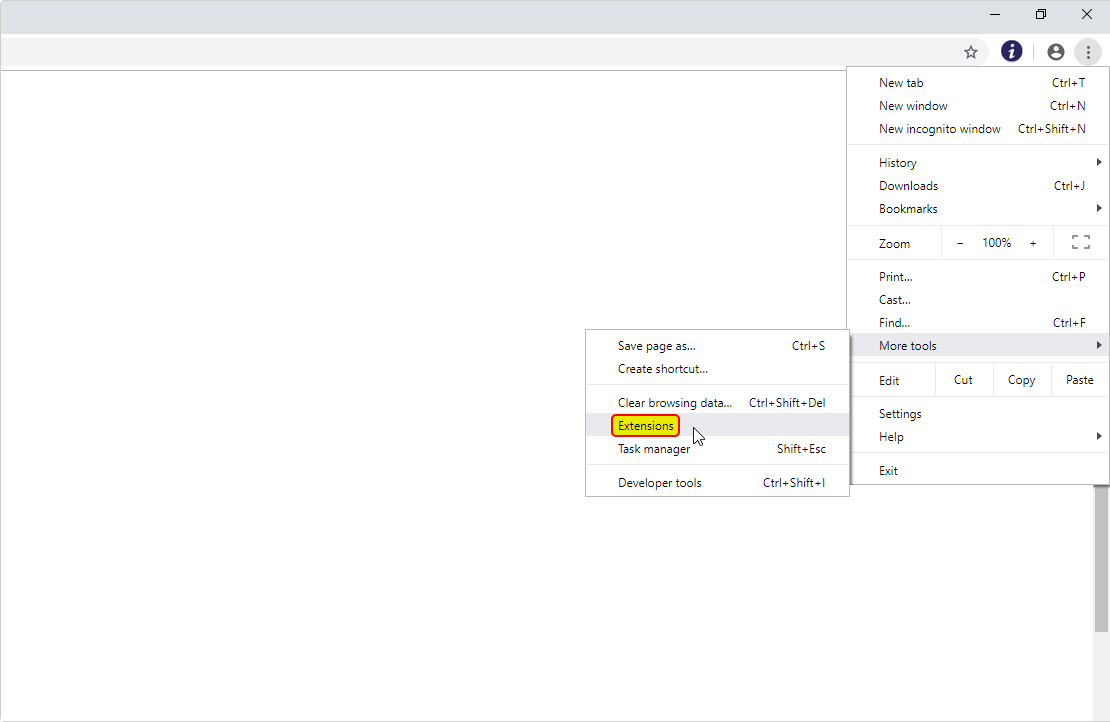The width and height of the screenshot is (1110, 722).
Task: Open a New incognito window
Action: (940, 129)
